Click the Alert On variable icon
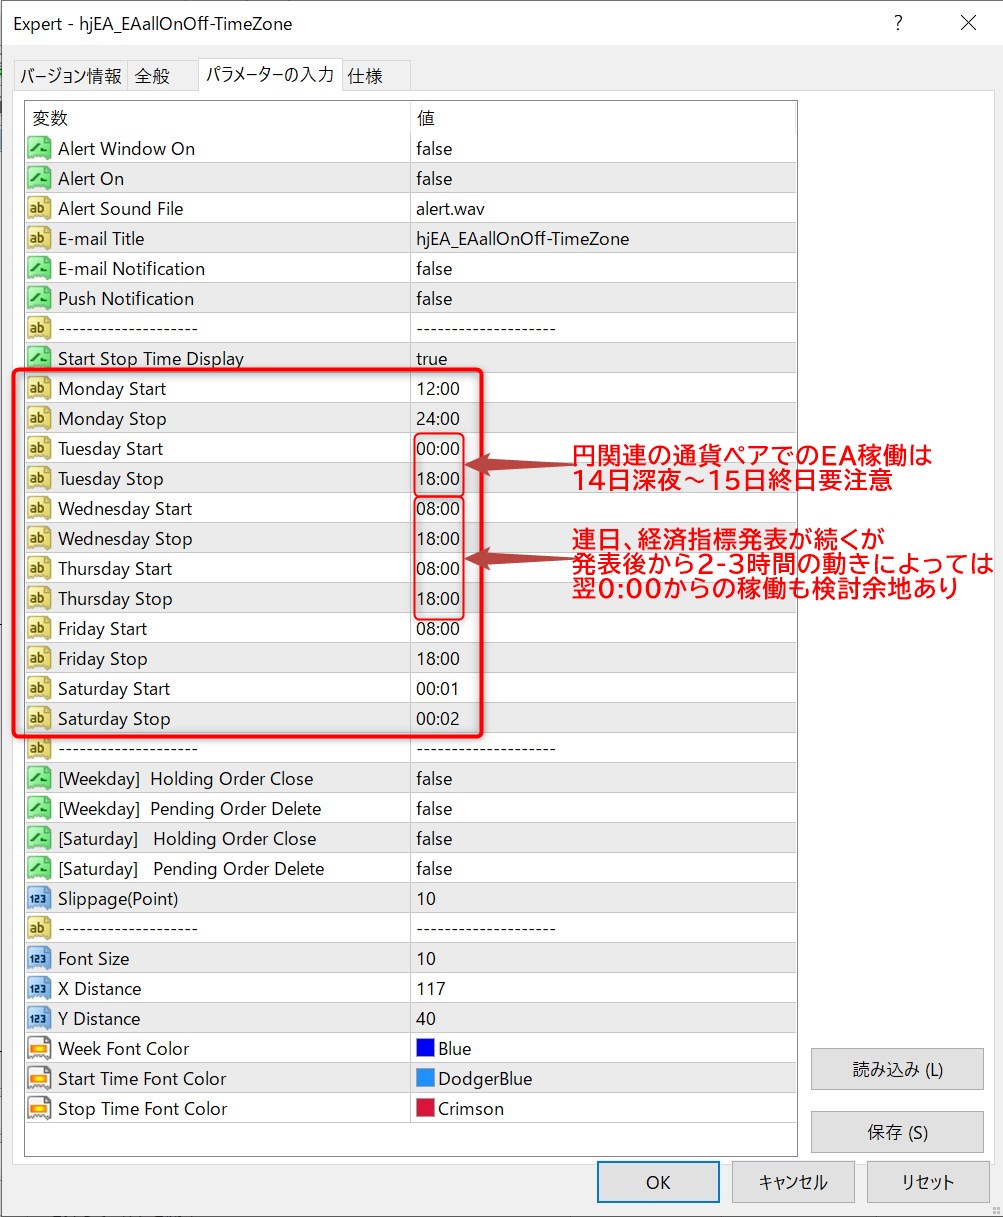The height and width of the screenshot is (1217, 1003). 39,179
